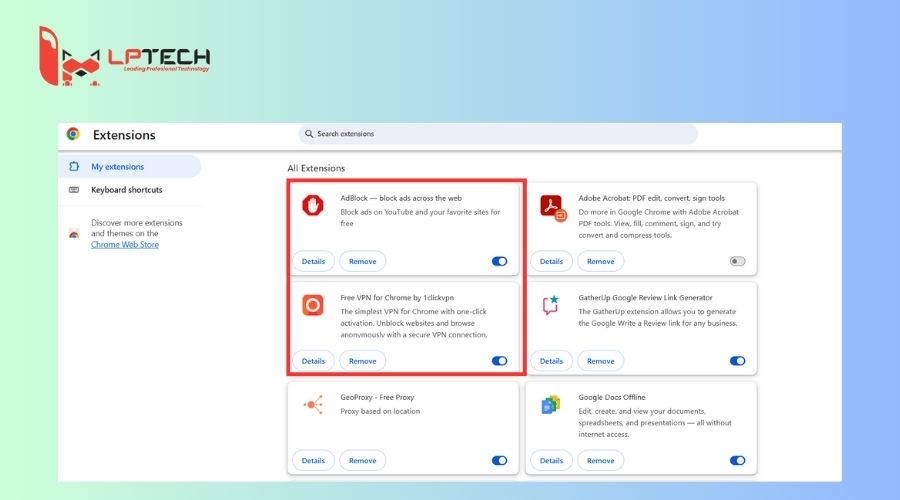The image size is (900, 500).
Task: Click the GeoProxy network node icon
Action: pyautogui.click(x=313, y=405)
